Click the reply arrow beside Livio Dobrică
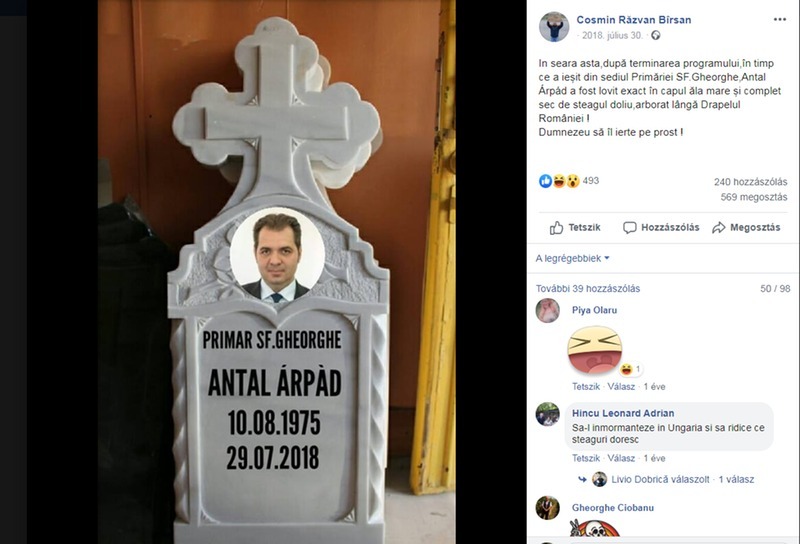Viewport: 800px width, 544px height. 582,479
